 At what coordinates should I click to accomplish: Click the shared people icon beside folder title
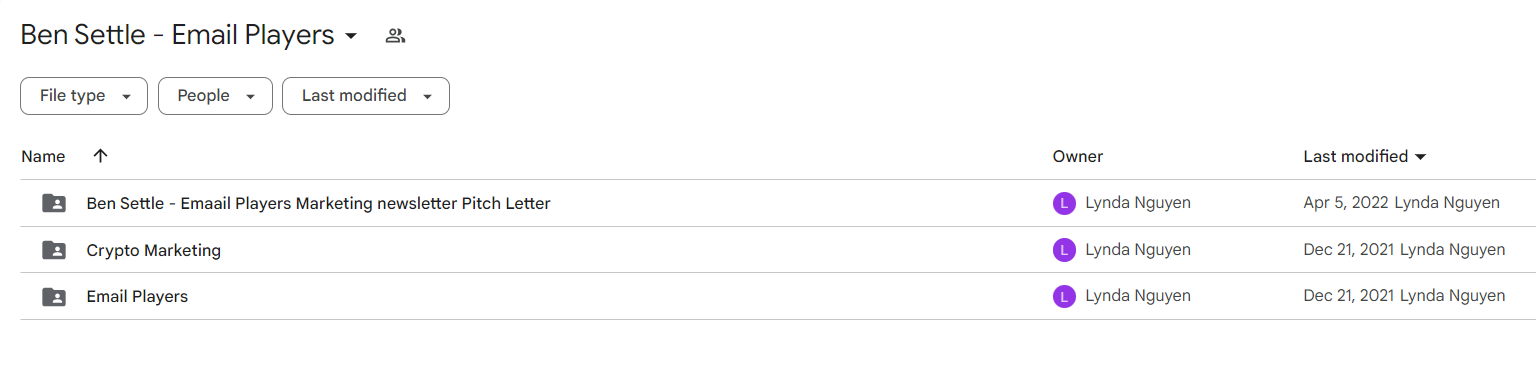coord(395,36)
